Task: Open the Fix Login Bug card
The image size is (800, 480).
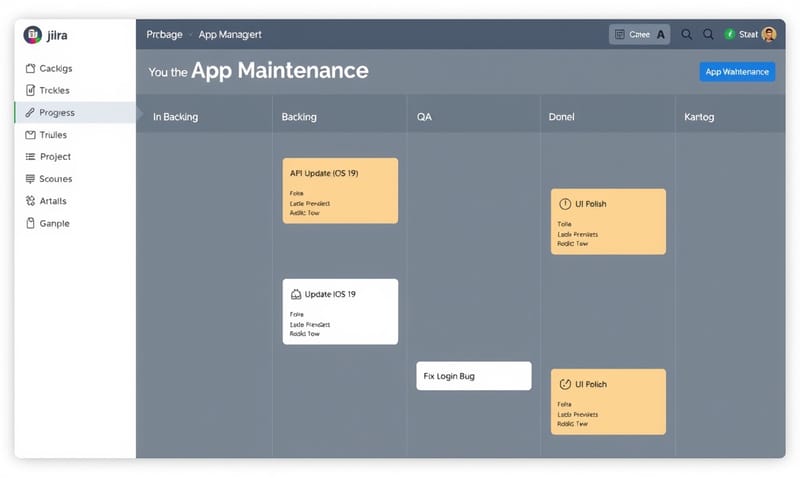Action: 473,376
